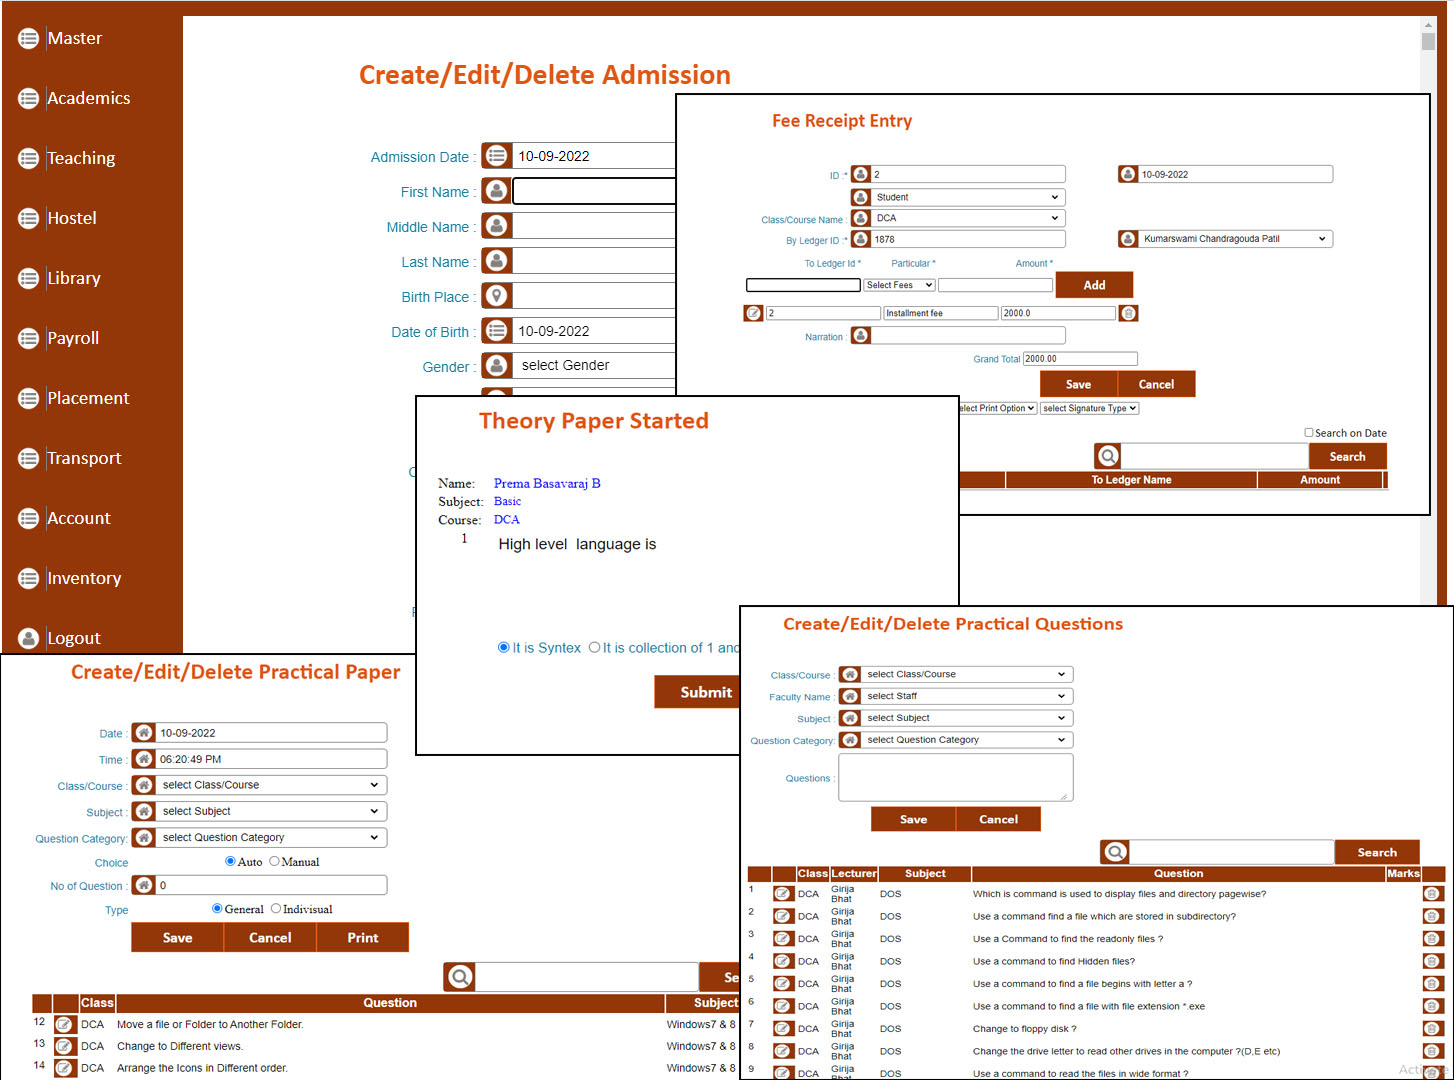Click edit icon for first DOS question row
This screenshot has height=1080, width=1454.
783,894
